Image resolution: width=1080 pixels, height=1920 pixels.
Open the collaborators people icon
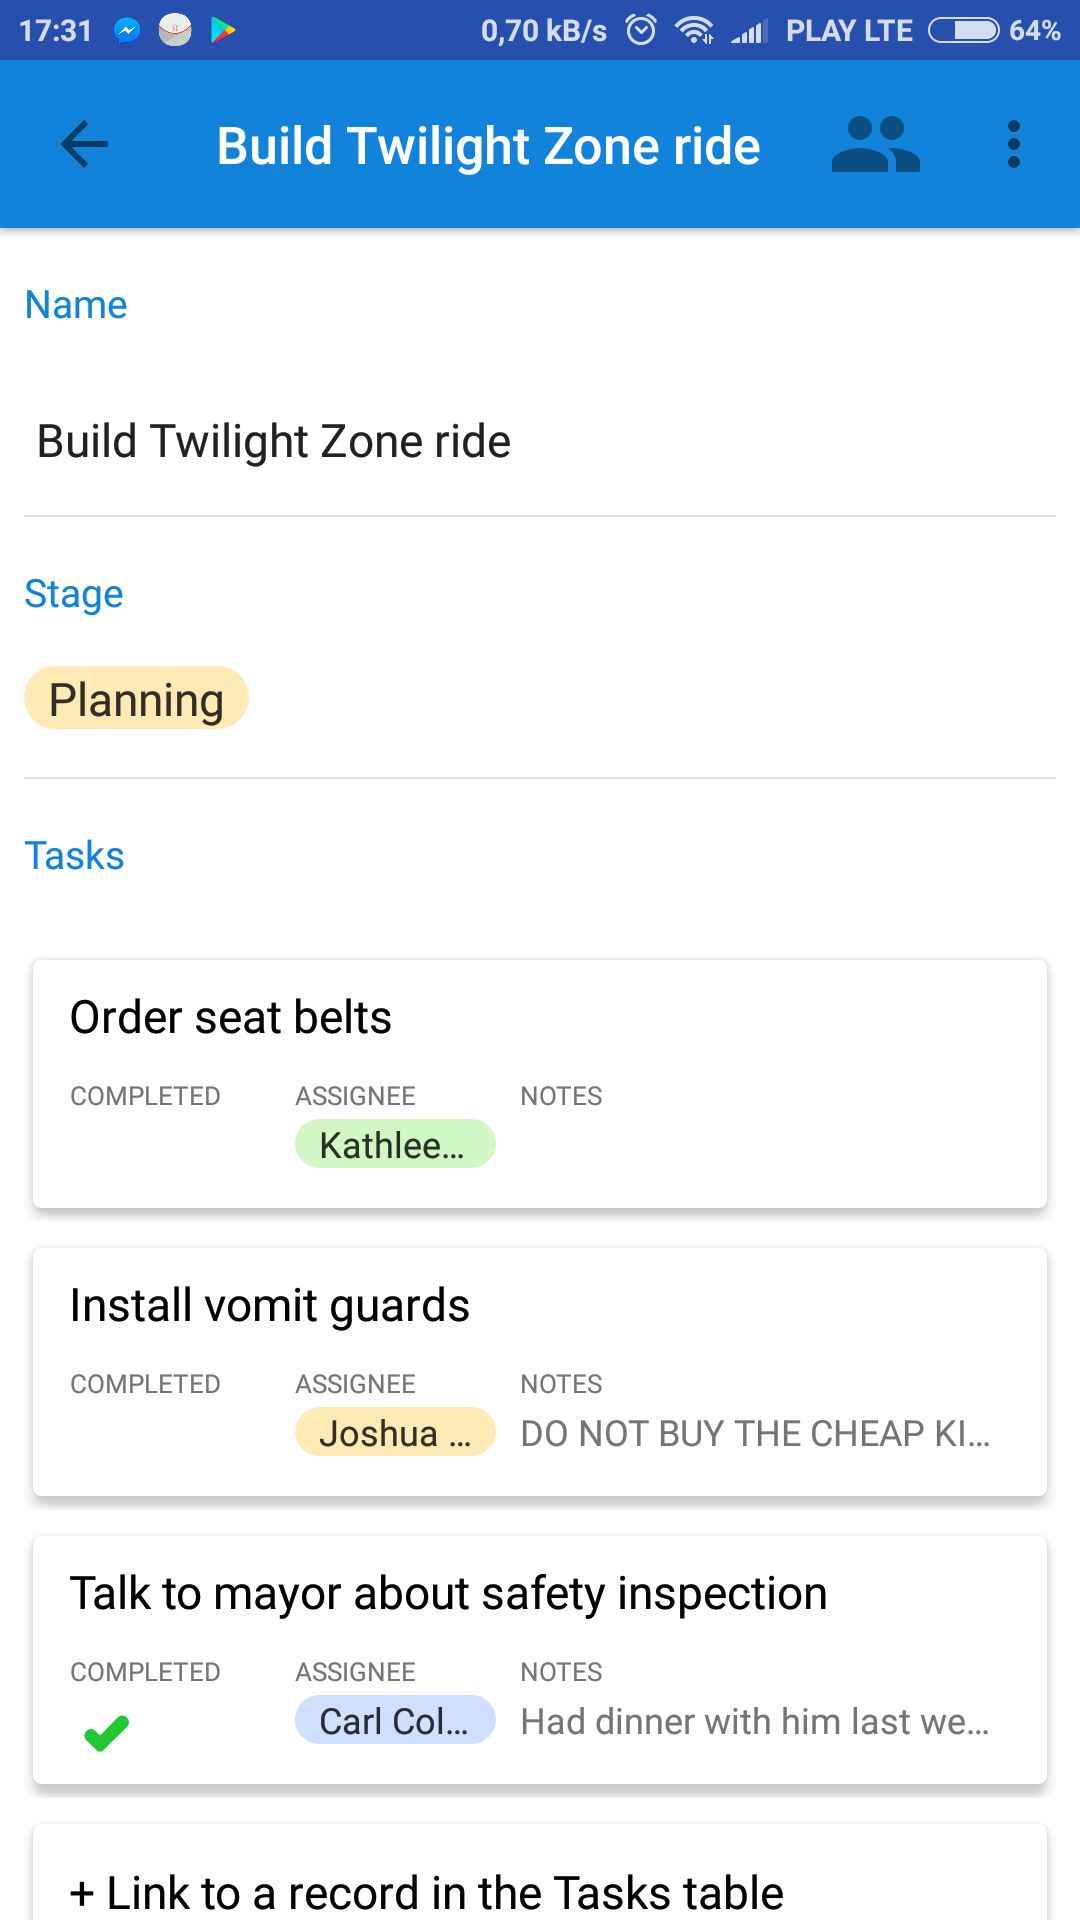point(875,145)
